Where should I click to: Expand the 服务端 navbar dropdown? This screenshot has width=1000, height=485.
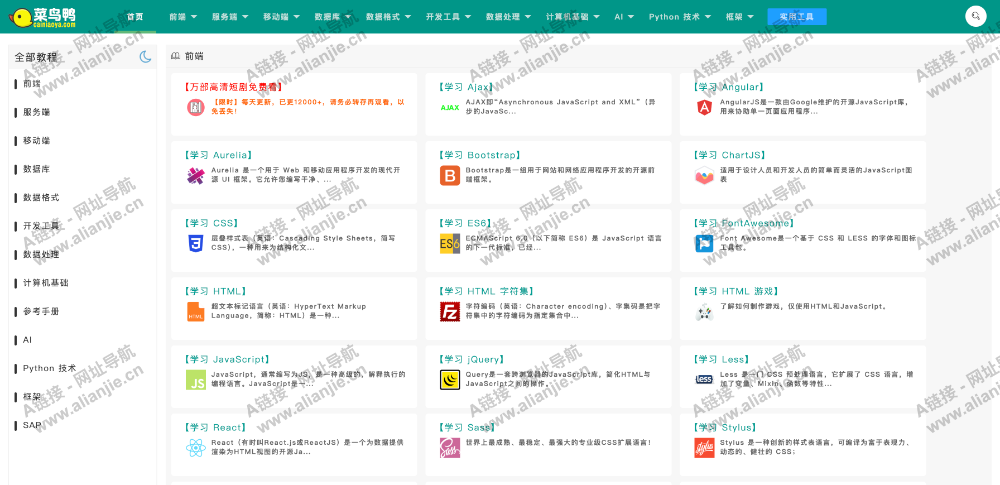[230, 17]
